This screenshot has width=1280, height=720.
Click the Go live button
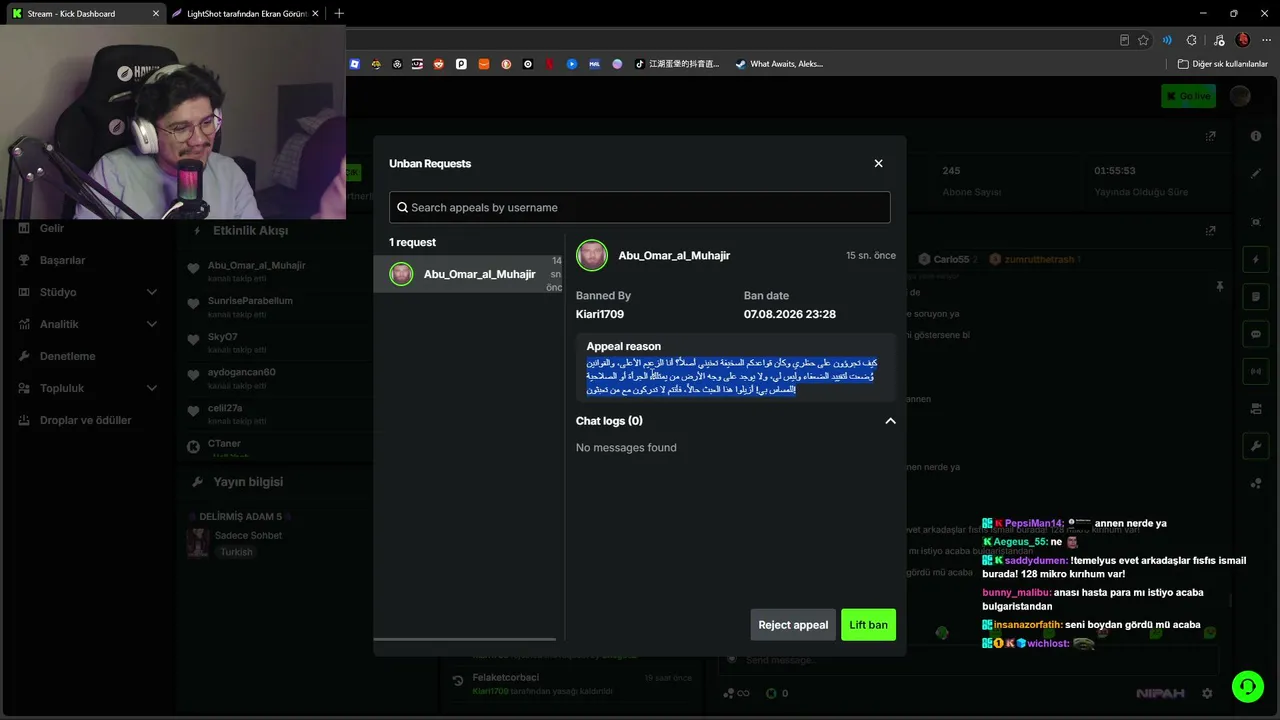[1188, 96]
